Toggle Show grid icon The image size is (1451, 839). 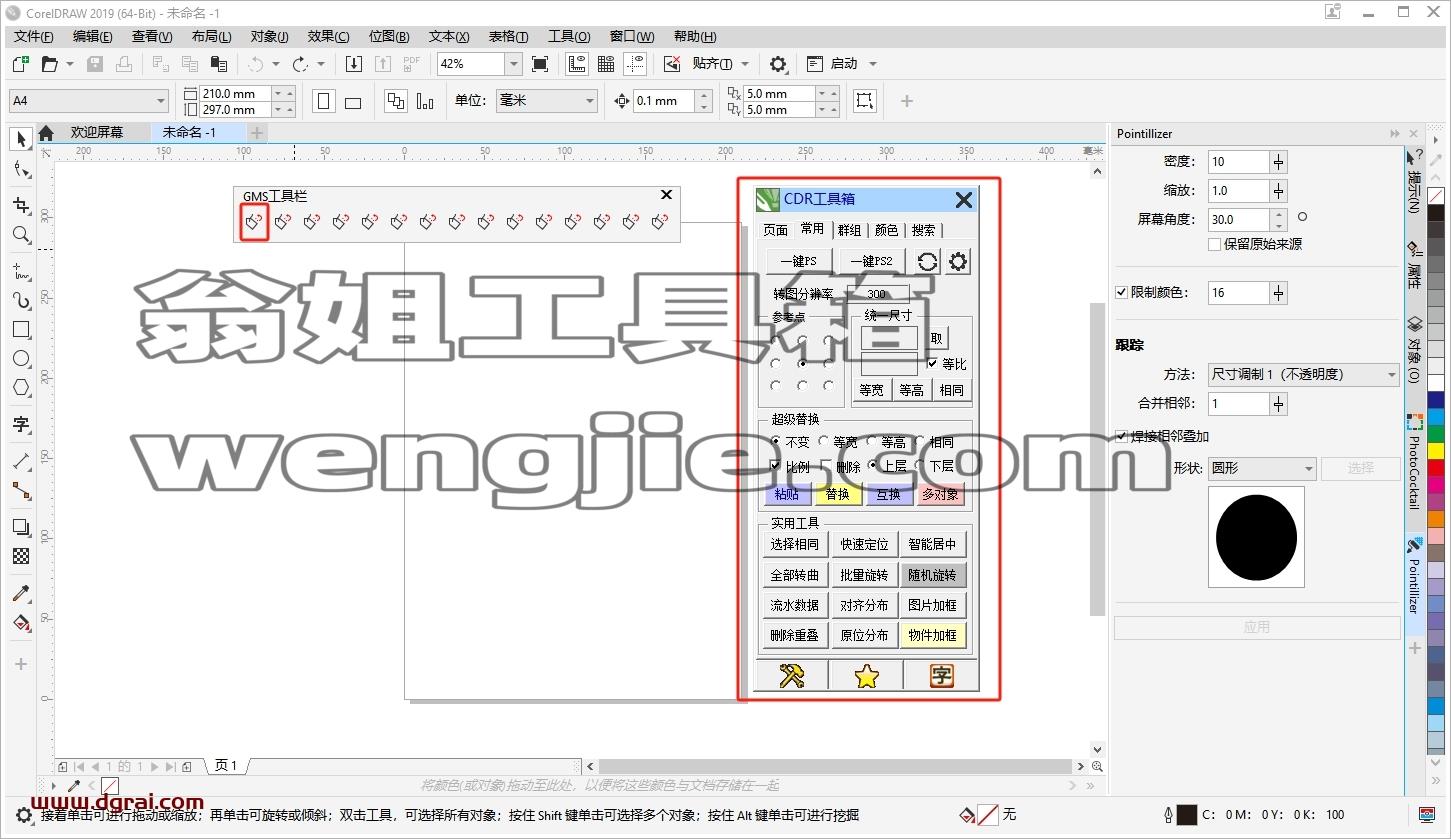point(606,64)
